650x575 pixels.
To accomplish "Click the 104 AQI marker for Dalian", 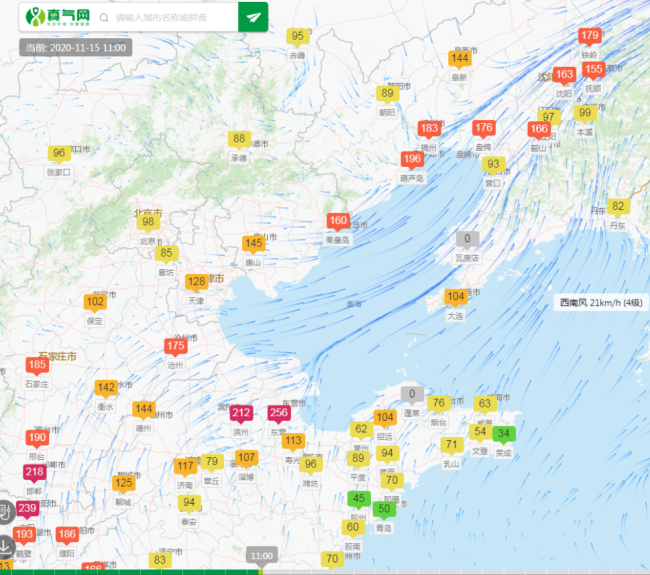I will [x=455, y=297].
